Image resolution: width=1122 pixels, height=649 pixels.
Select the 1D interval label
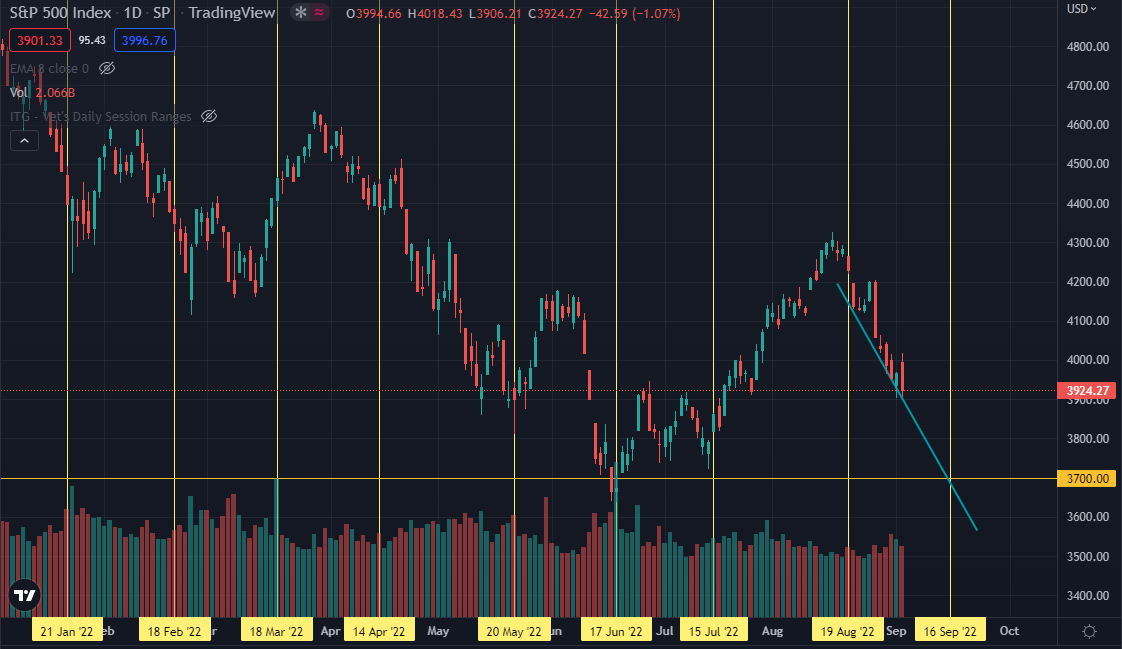[x=132, y=13]
